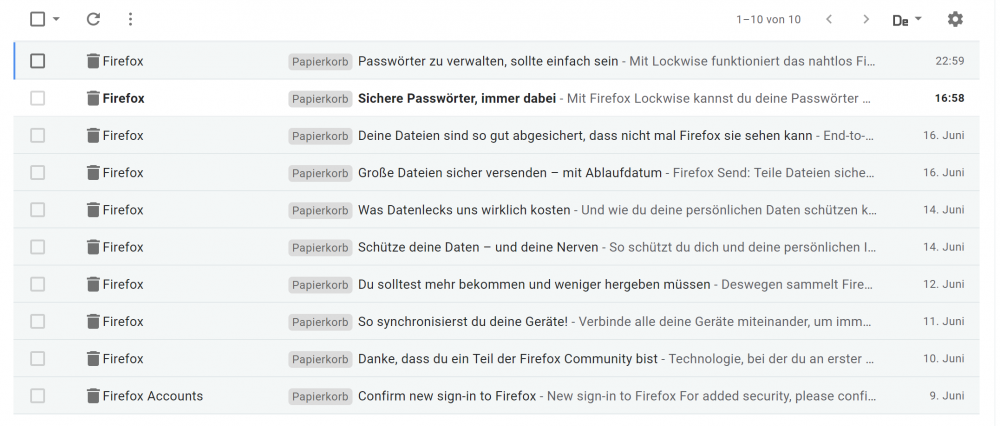Click the Papierkorb label on the 22:59 email

point(320,61)
